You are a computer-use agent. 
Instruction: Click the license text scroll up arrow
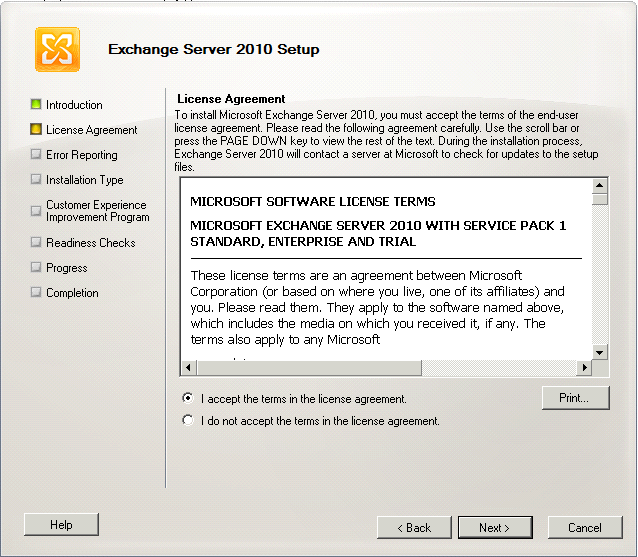(599, 186)
